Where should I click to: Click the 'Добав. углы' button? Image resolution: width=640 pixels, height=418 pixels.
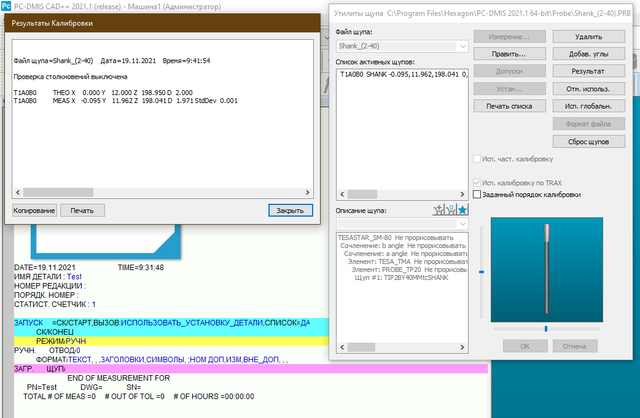589,54
